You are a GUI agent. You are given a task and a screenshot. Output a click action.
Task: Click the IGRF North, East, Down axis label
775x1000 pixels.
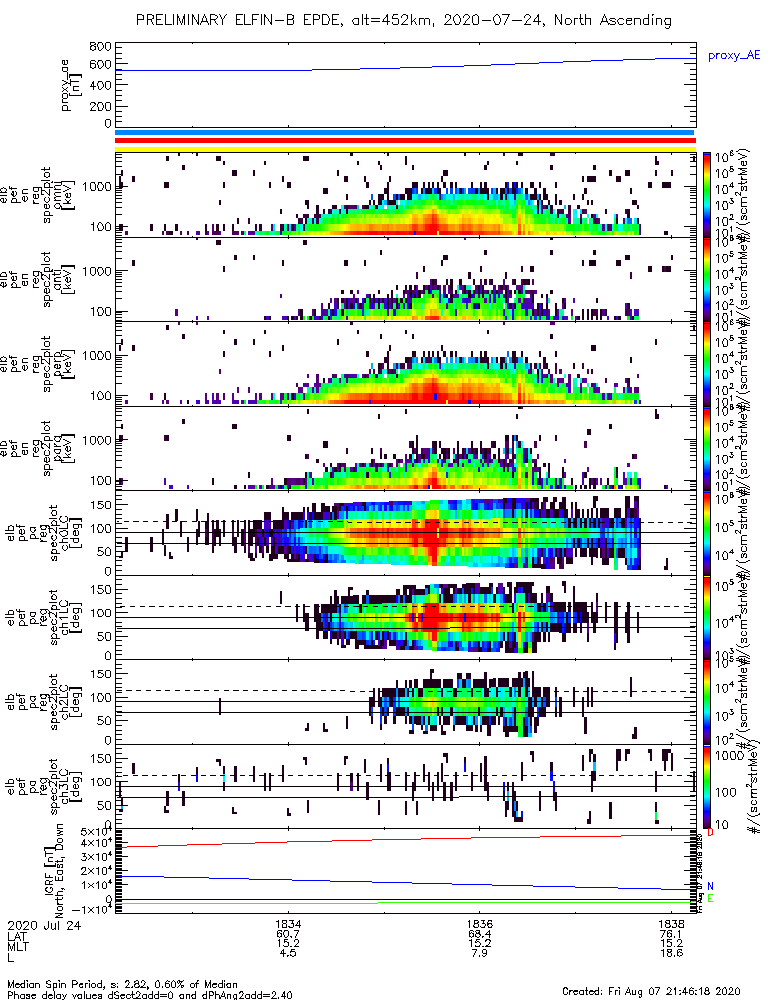tap(55, 869)
